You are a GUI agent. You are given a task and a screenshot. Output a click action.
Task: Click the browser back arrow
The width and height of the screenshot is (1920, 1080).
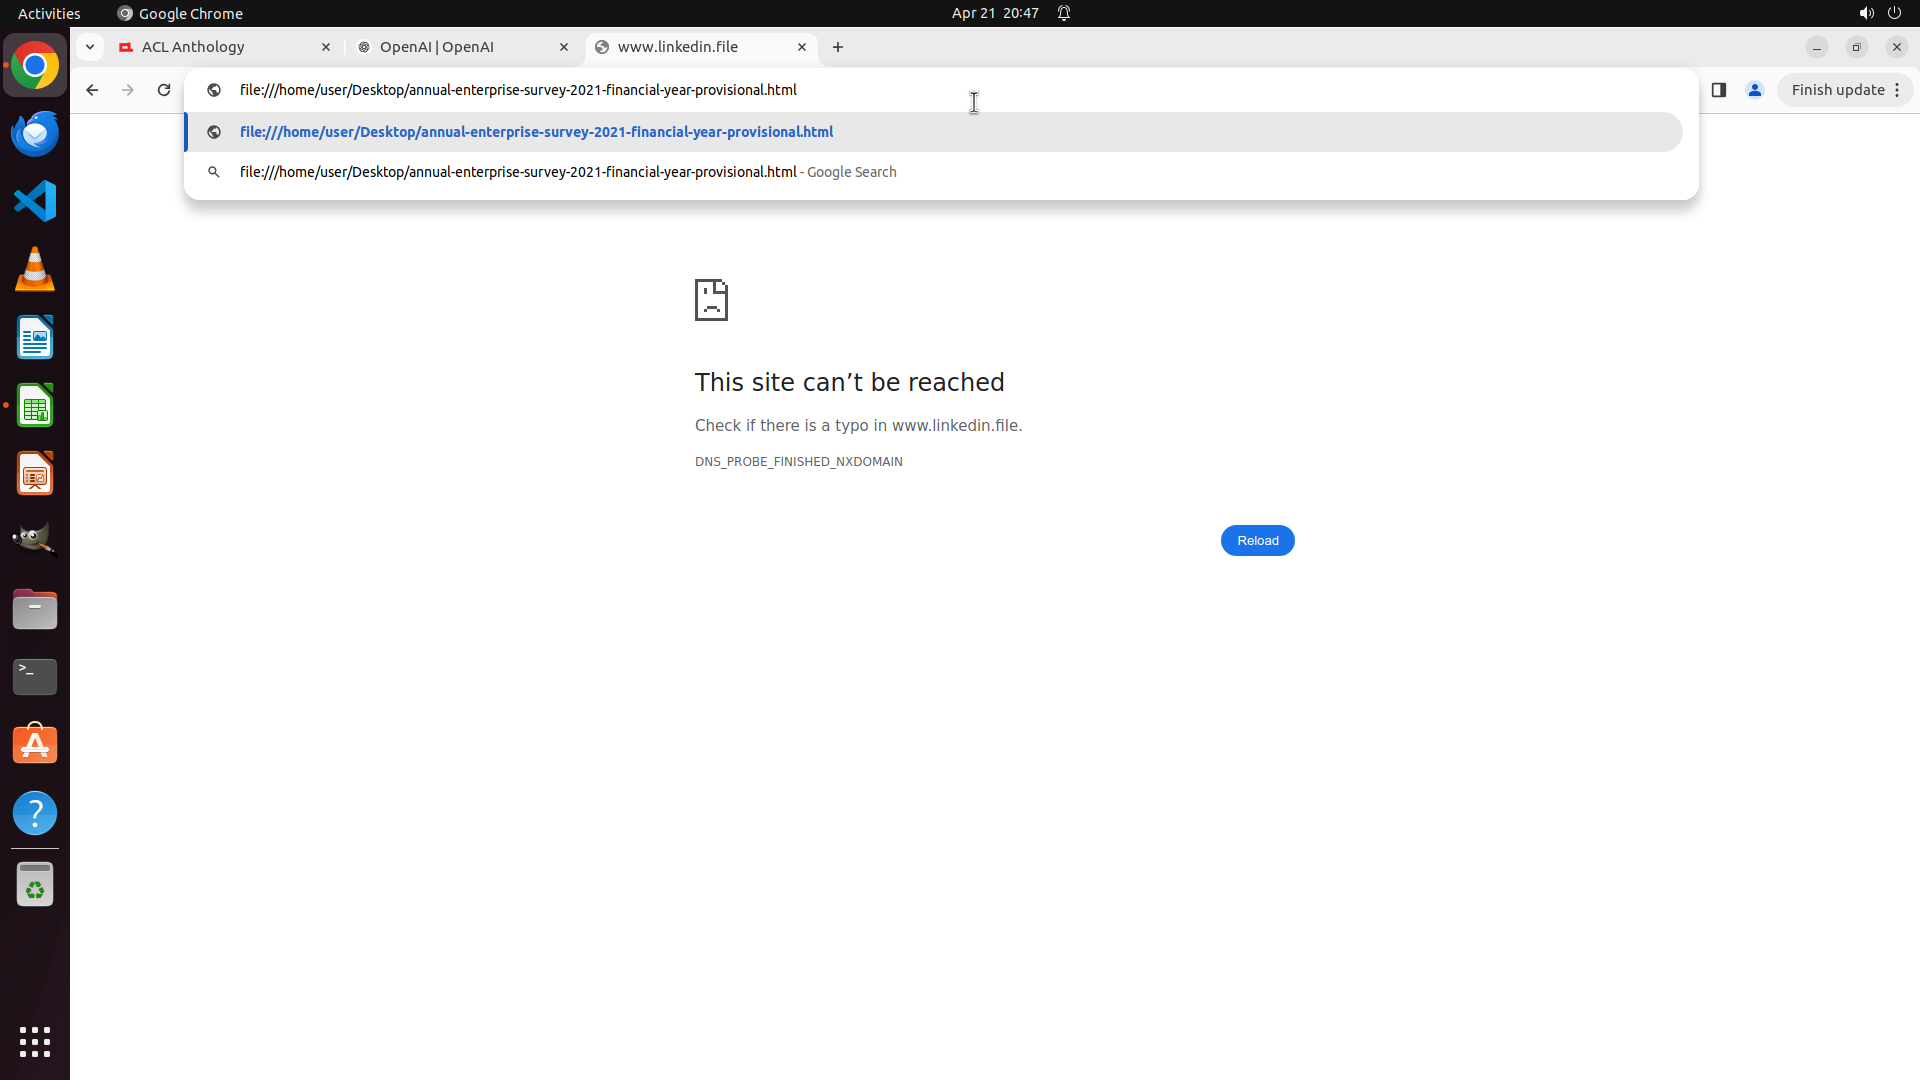click(x=92, y=90)
